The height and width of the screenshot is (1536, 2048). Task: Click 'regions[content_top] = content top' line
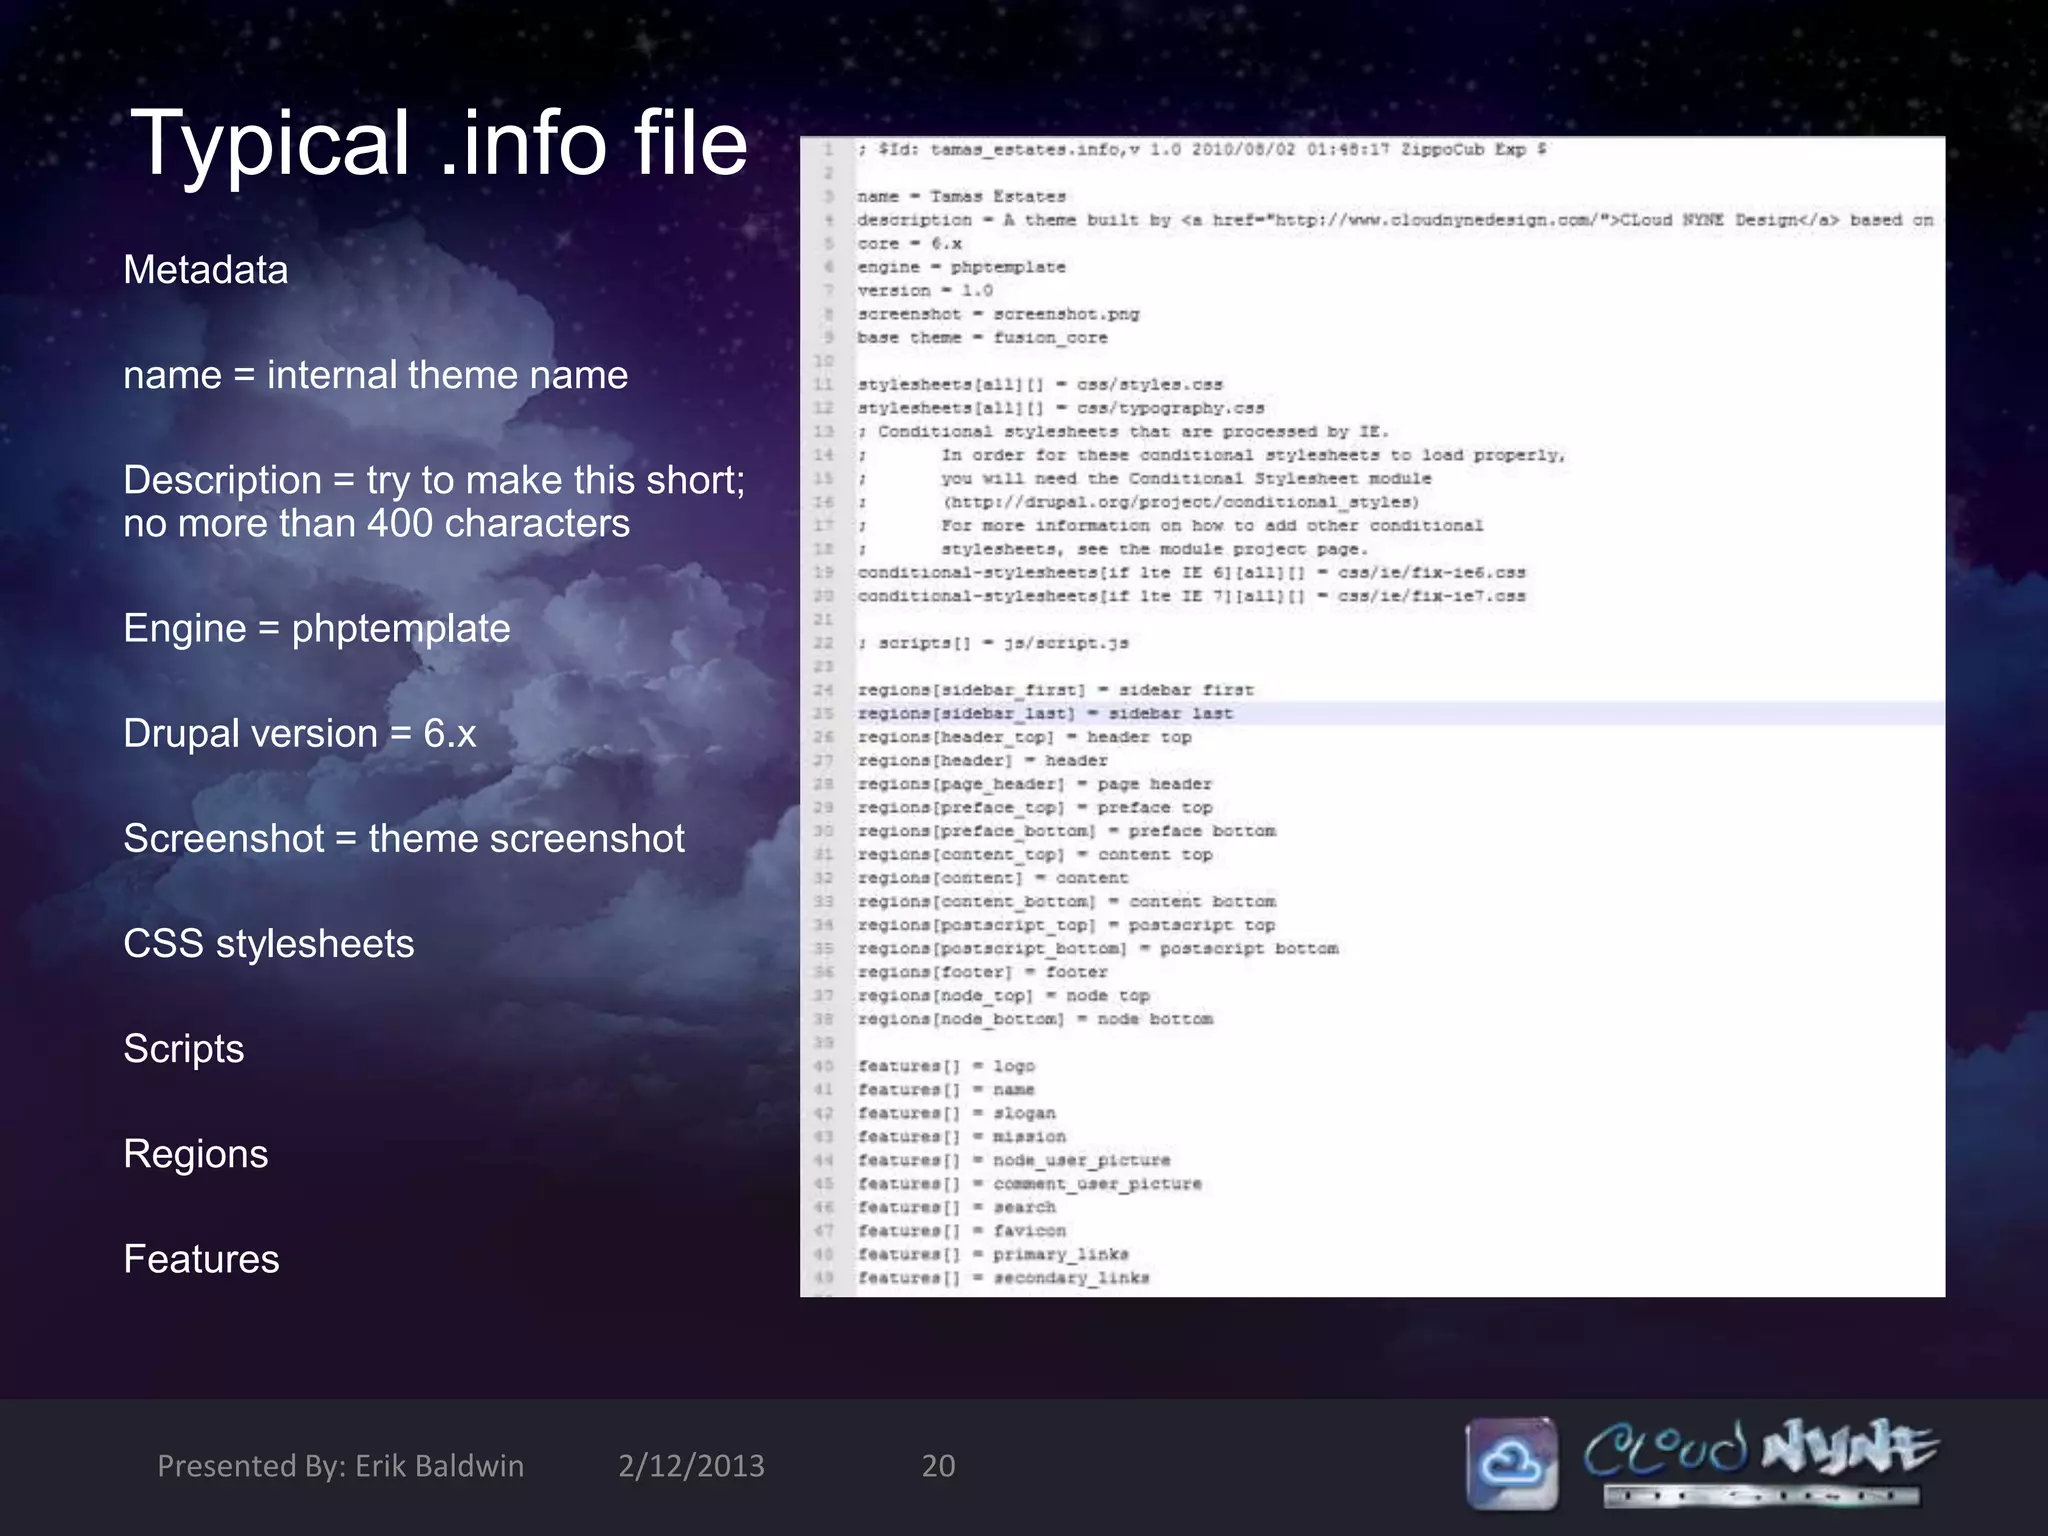[1034, 854]
